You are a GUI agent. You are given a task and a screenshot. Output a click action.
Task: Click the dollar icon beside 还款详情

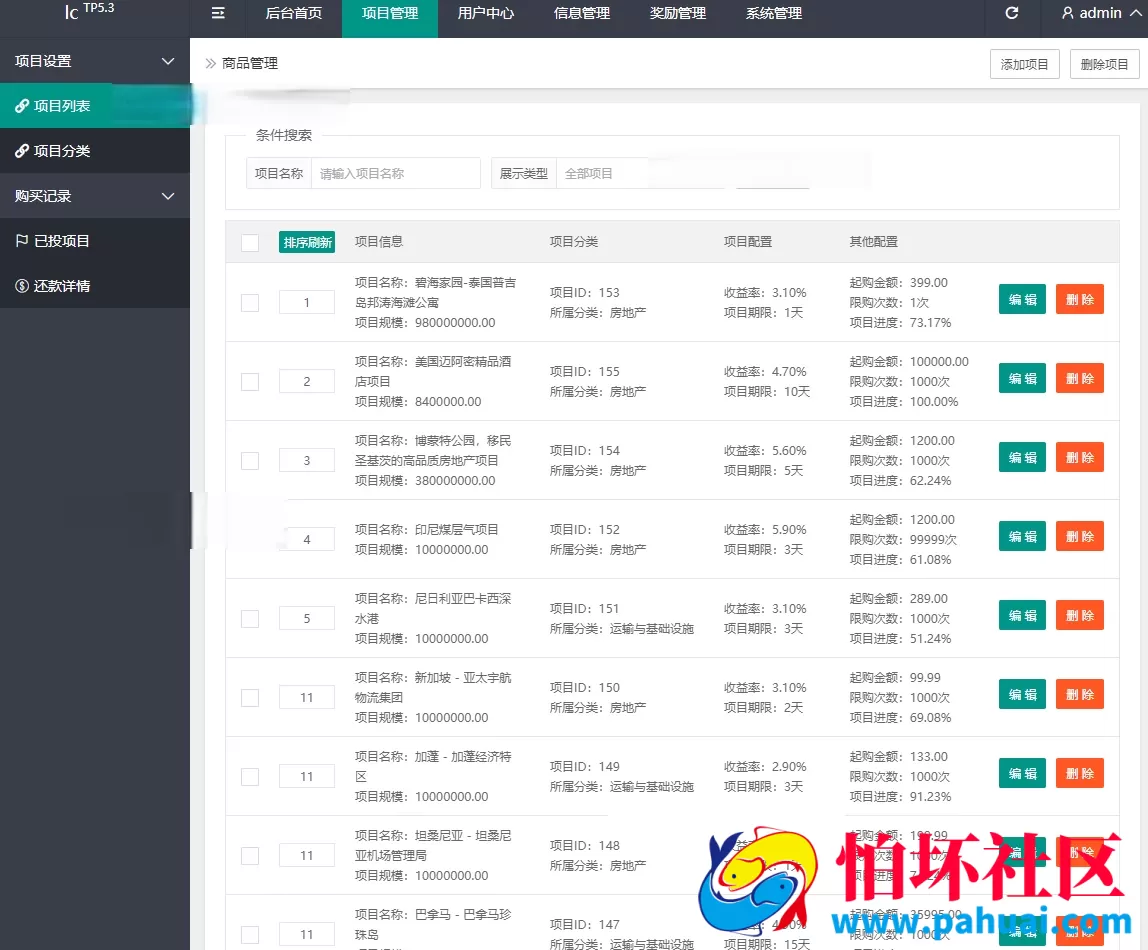pos(22,286)
